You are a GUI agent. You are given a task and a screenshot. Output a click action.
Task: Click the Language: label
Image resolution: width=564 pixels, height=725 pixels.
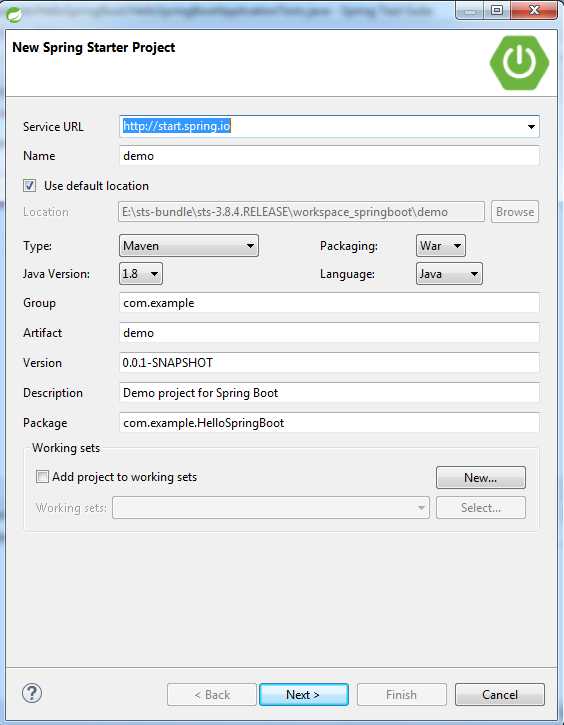[347, 274]
